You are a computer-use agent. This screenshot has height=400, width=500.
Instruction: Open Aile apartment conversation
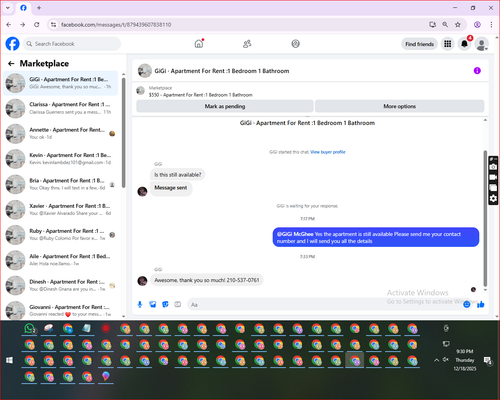(60, 260)
